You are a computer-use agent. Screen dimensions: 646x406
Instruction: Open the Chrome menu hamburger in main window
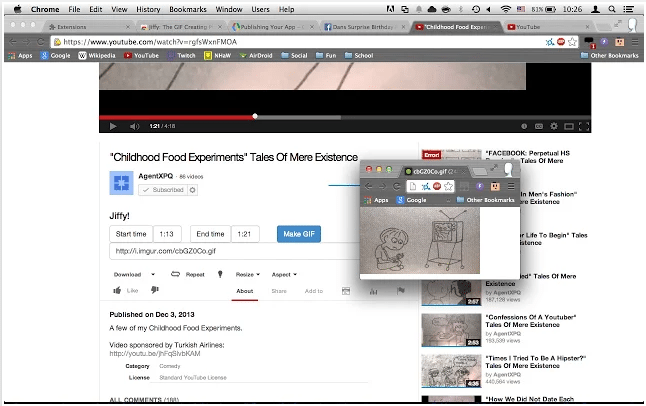click(x=635, y=42)
